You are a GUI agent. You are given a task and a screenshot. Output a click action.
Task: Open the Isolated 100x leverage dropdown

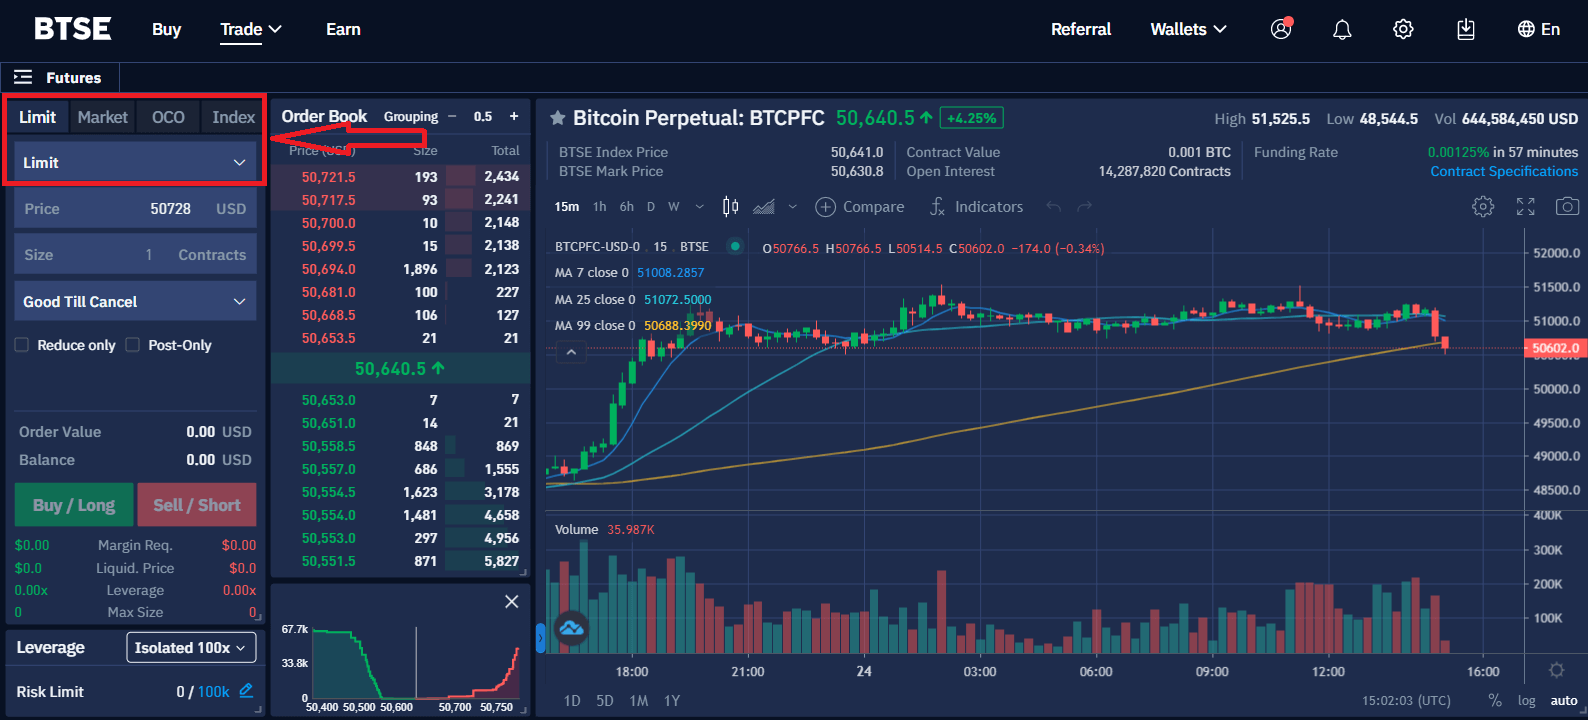(x=190, y=648)
